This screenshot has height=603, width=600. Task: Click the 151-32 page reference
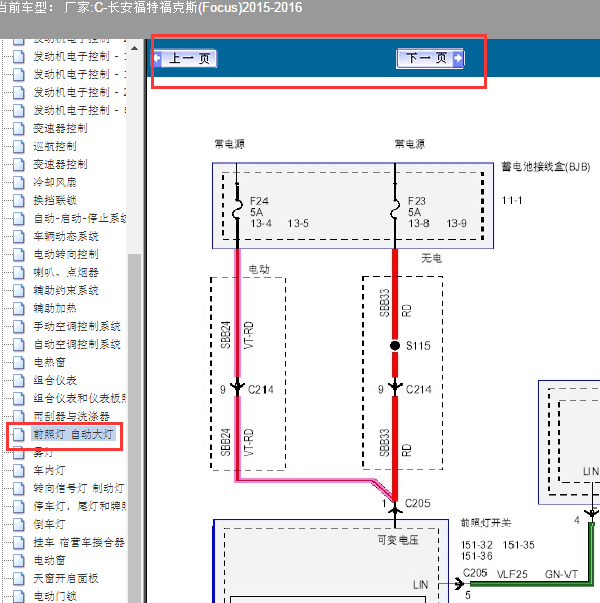[x=477, y=545]
